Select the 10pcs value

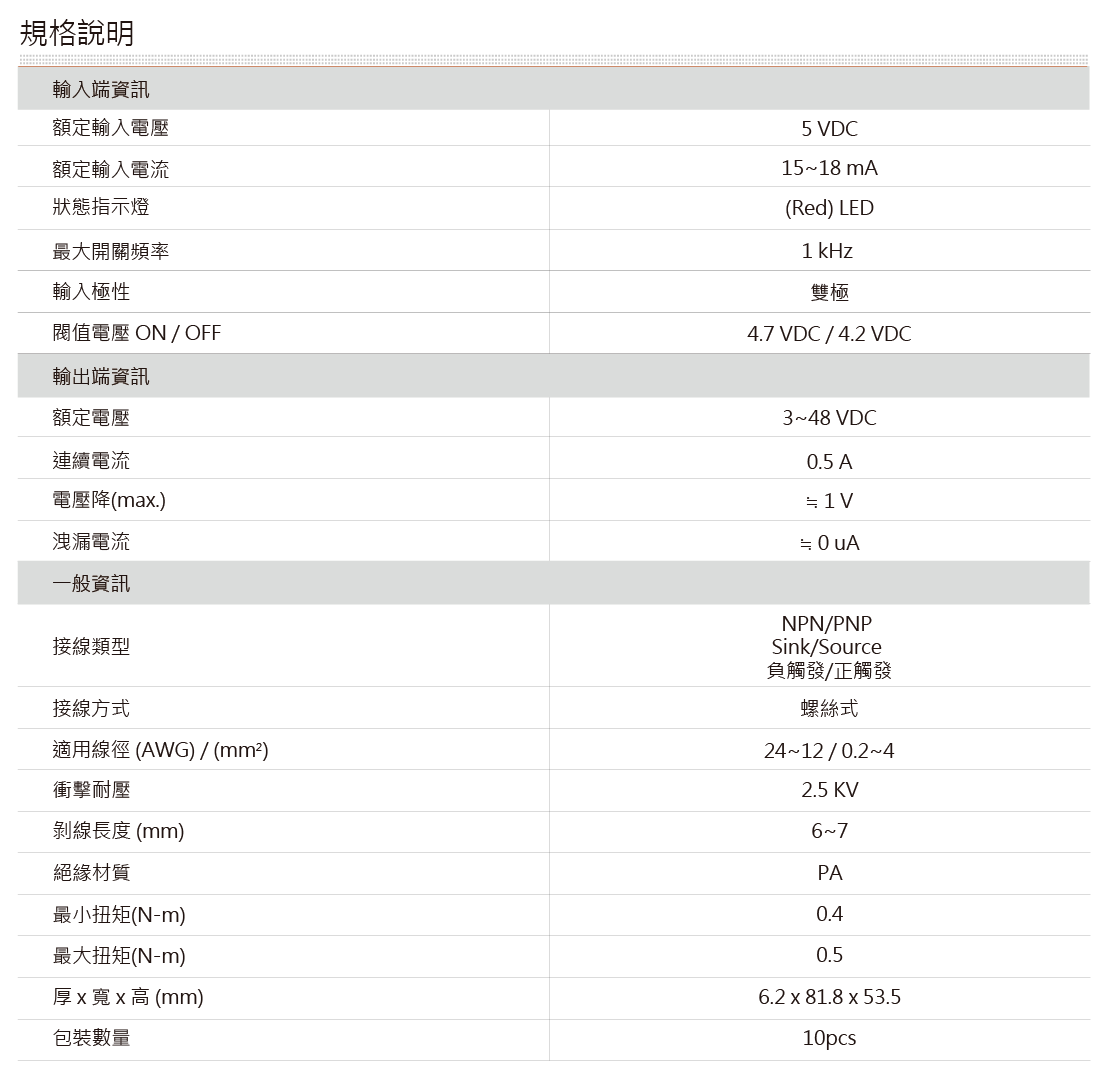(x=829, y=1038)
